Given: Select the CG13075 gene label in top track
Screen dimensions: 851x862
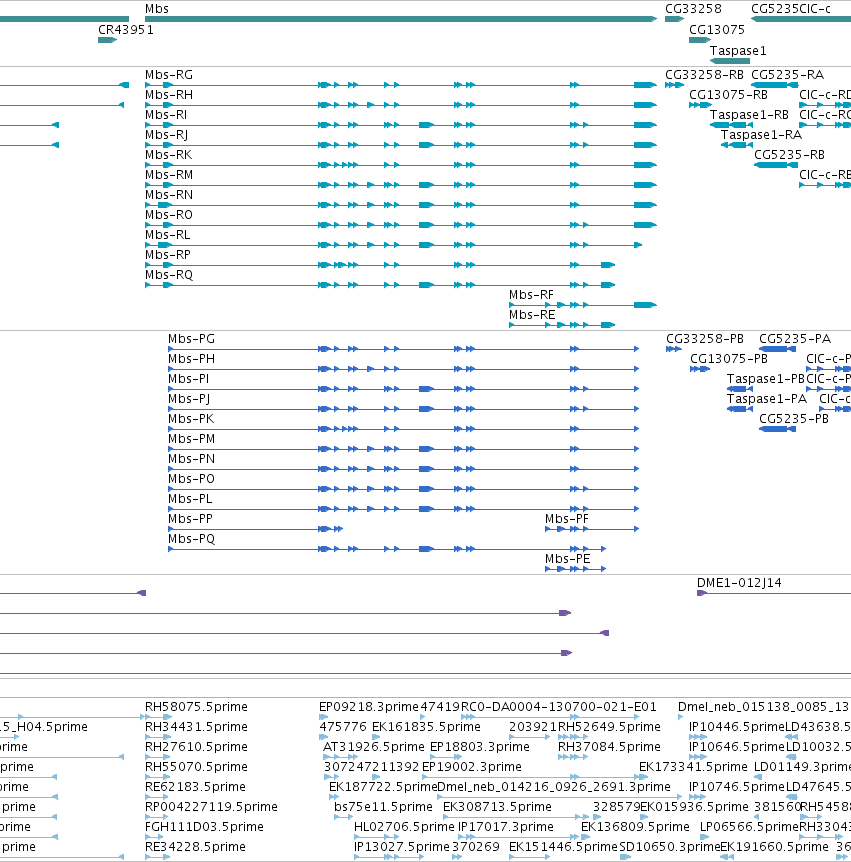Looking at the screenshot, I should (717, 30).
